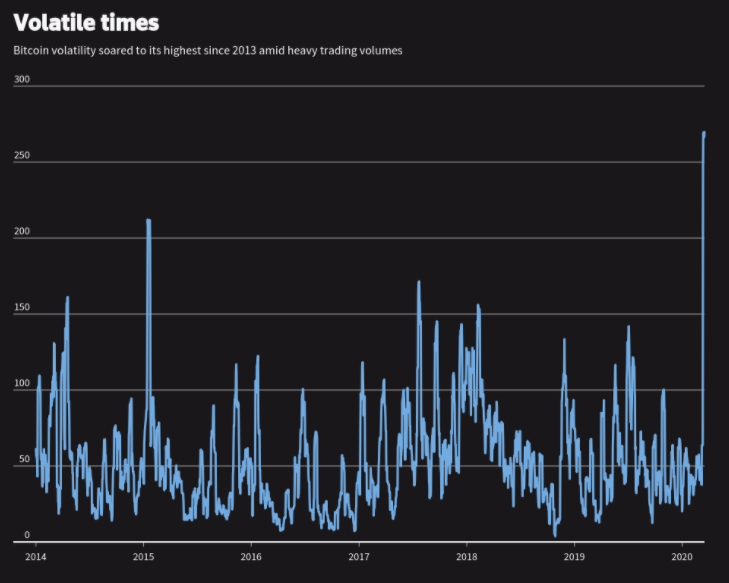Select the 2017 x-axis year label
Image resolution: width=729 pixels, height=583 pixels.
[359, 556]
